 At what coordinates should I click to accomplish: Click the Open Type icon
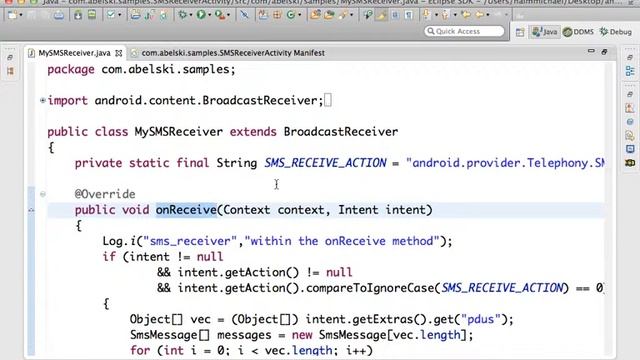click(315, 15)
